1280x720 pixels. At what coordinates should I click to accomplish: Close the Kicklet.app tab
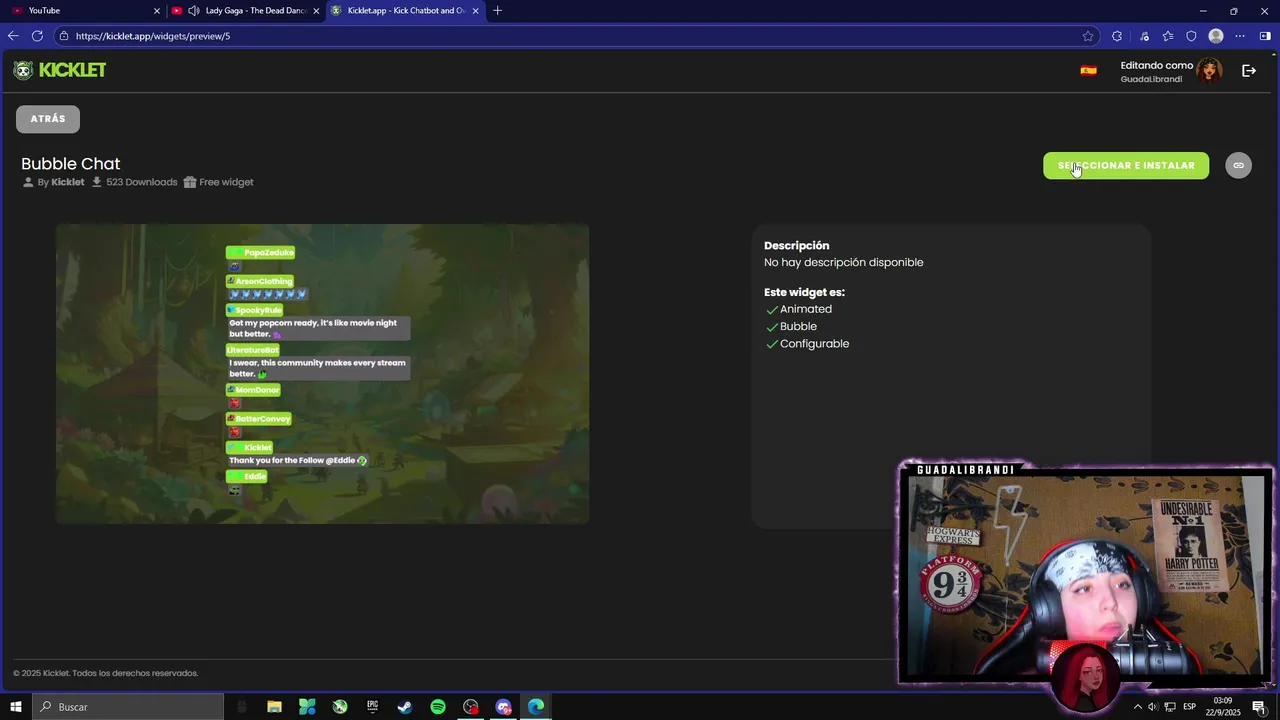[475, 11]
